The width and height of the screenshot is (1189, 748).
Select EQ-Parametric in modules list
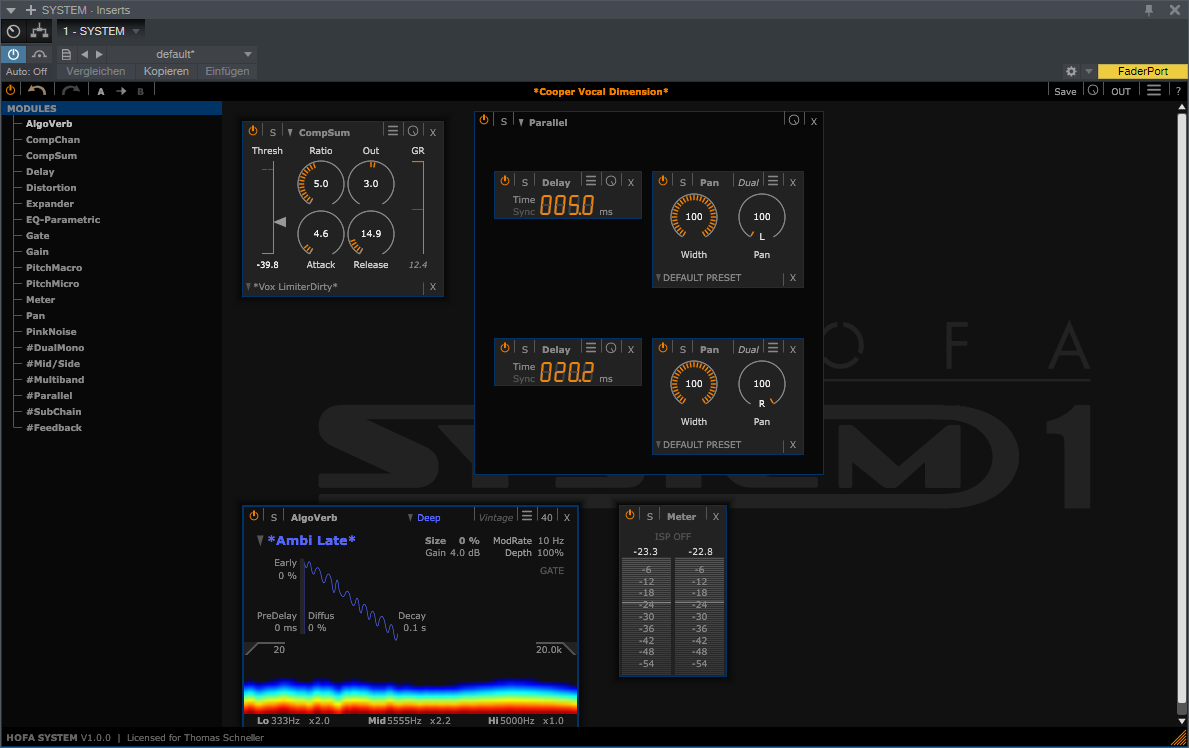click(x=63, y=219)
